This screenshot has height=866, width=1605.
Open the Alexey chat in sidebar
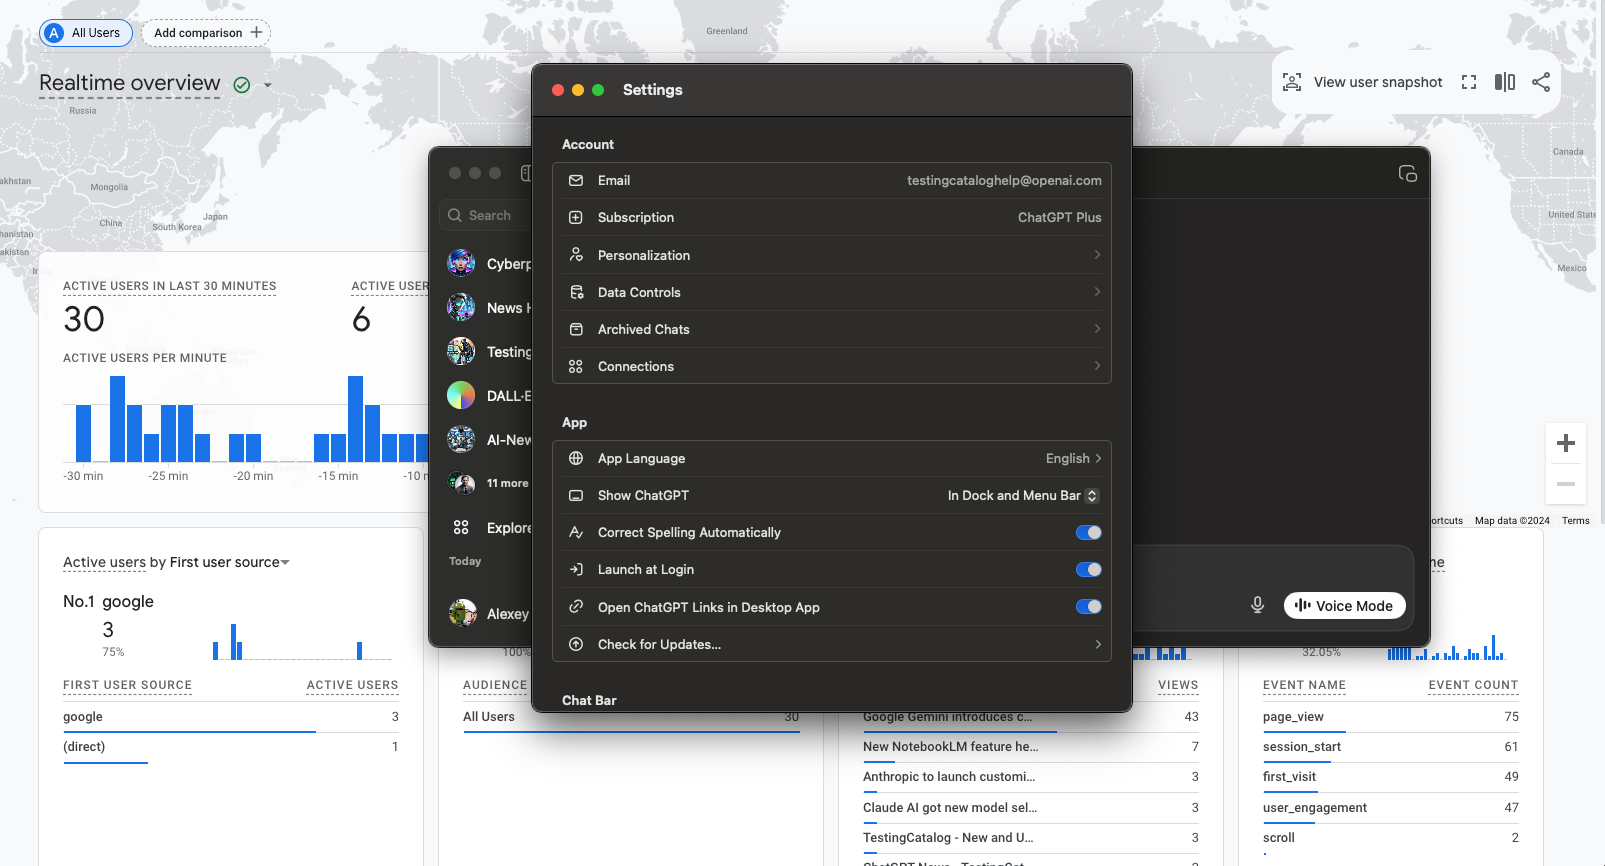[489, 614]
